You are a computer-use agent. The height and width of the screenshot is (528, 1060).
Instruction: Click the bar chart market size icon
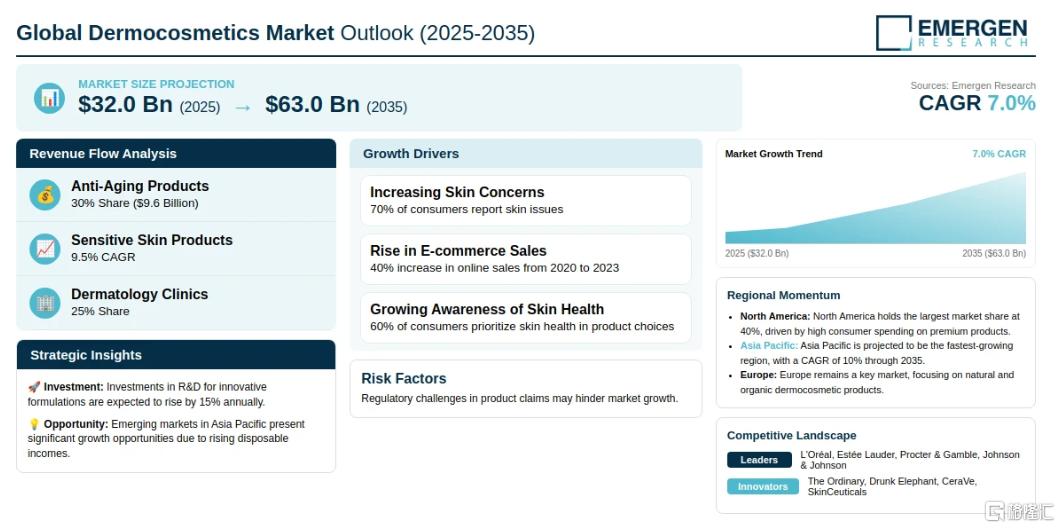click(x=49, y=98)
